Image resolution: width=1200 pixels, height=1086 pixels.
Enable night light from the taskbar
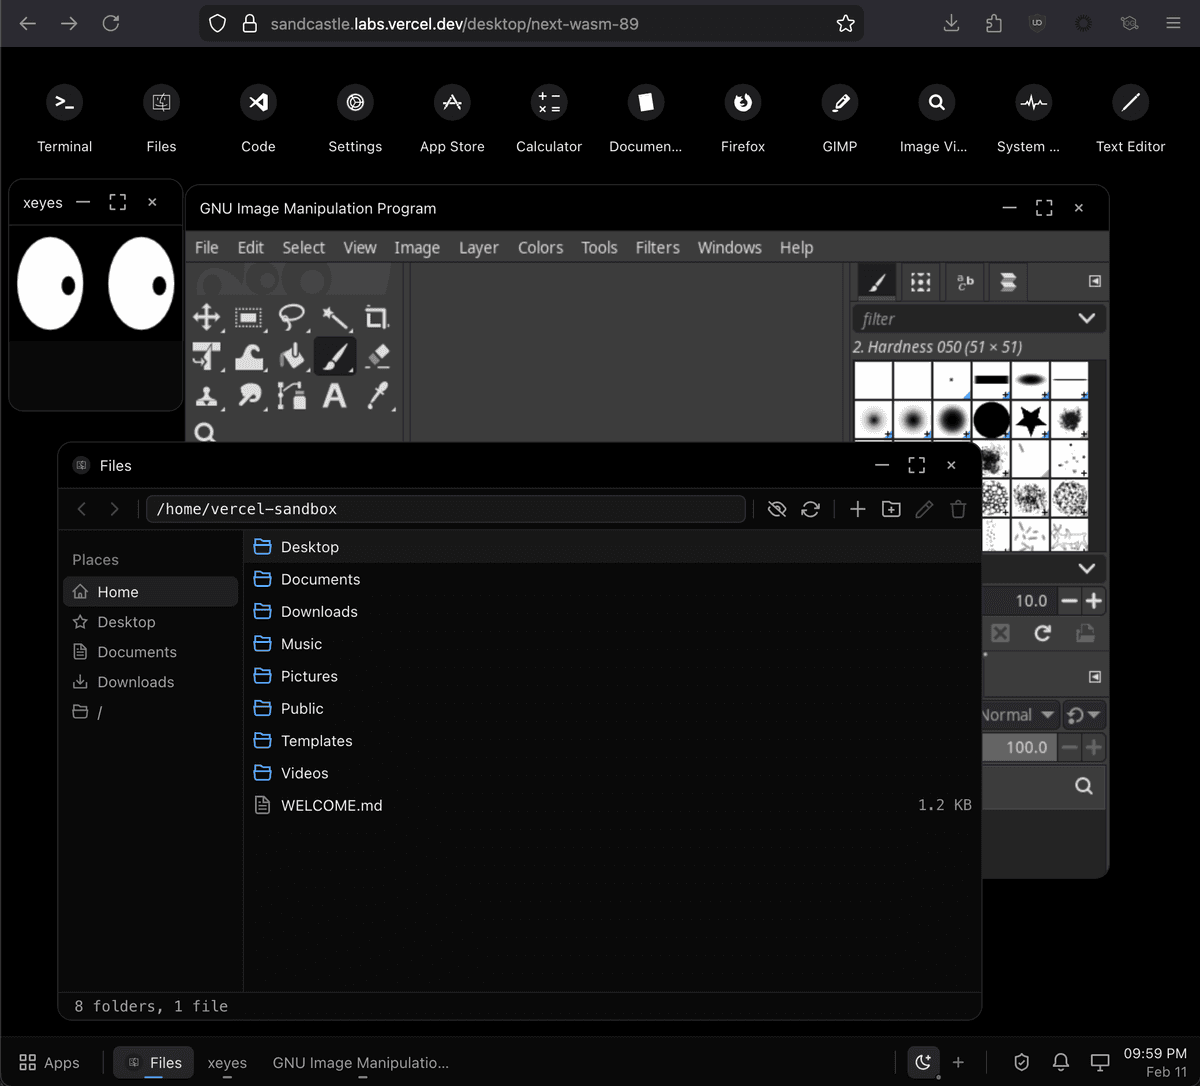(x=923, y=1062)
